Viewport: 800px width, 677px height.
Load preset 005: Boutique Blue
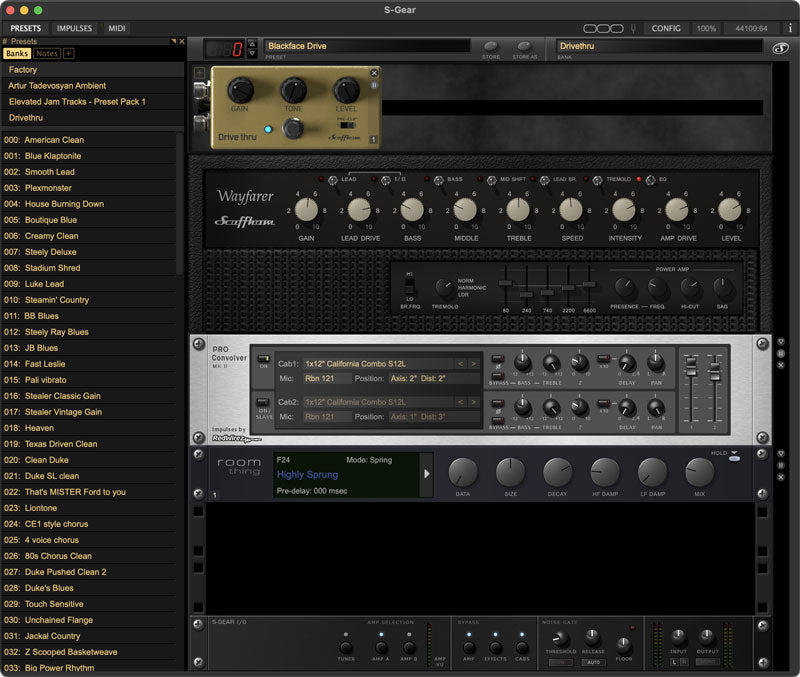tap(89, 220)
